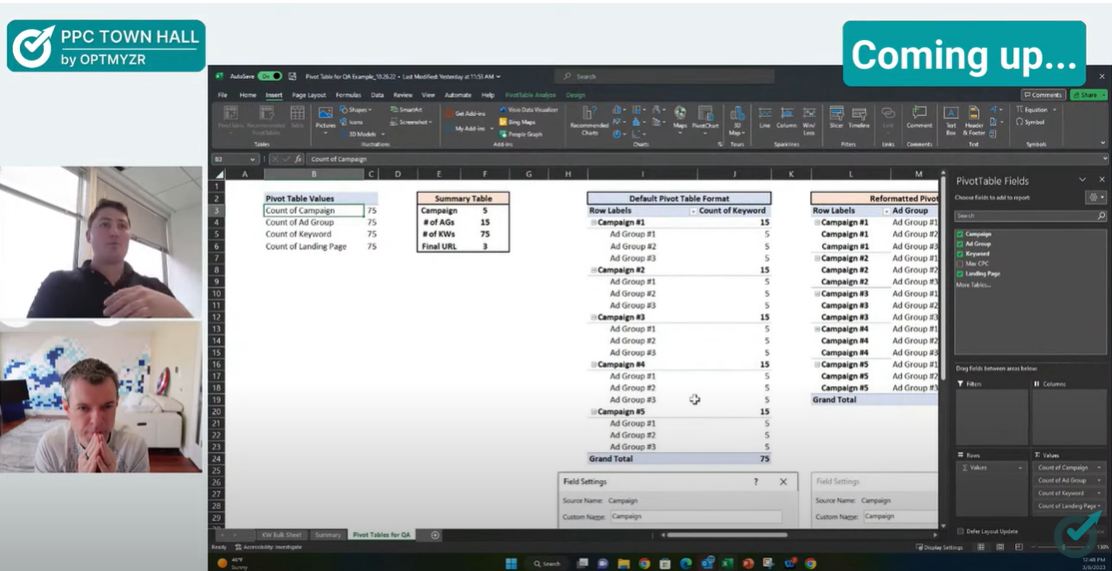Open Row Labels filter dropdown in column I

[693, 211]
